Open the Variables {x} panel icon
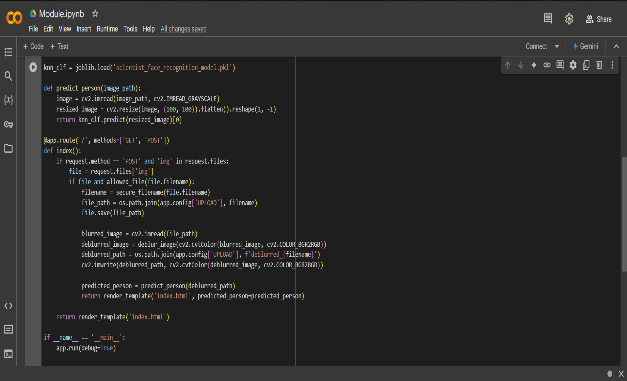This screenshot has height=381, width=627. coord(8,100)
